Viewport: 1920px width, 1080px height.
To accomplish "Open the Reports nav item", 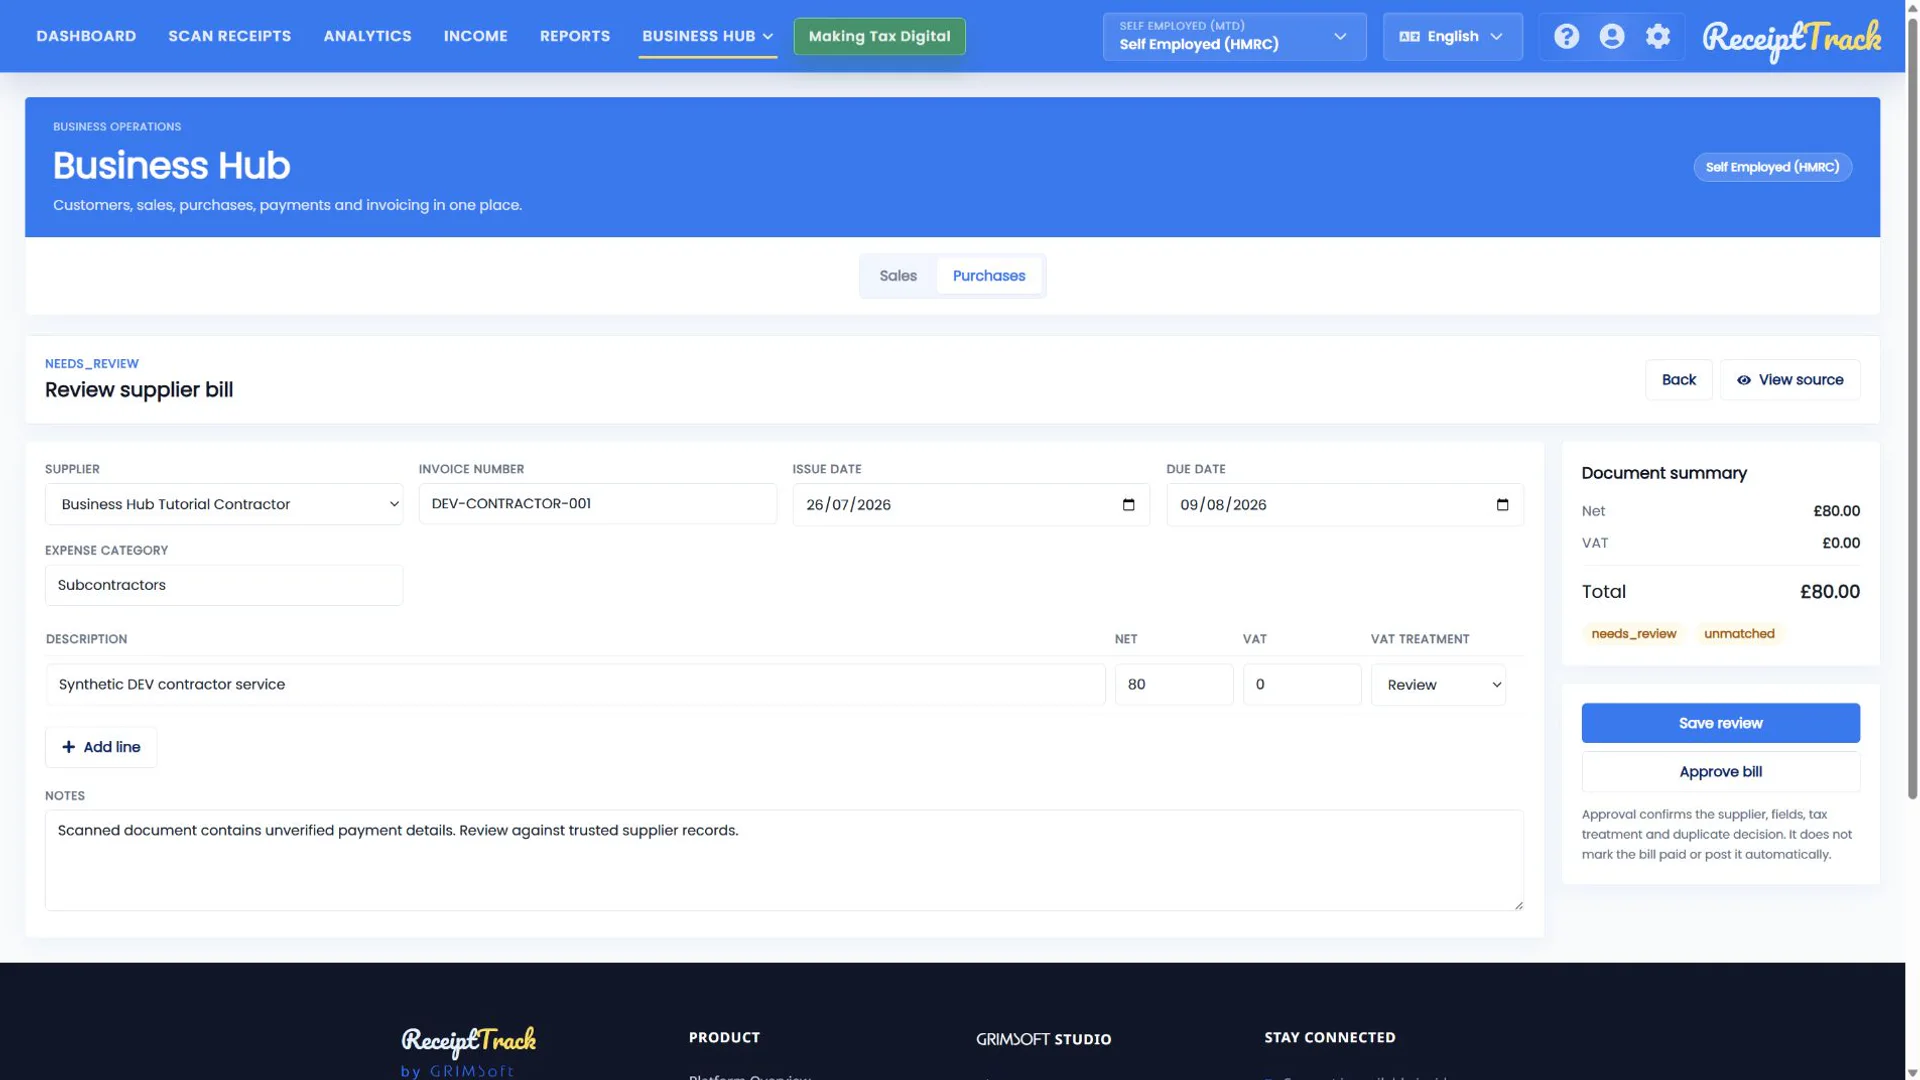I will (x=575, y=36).
